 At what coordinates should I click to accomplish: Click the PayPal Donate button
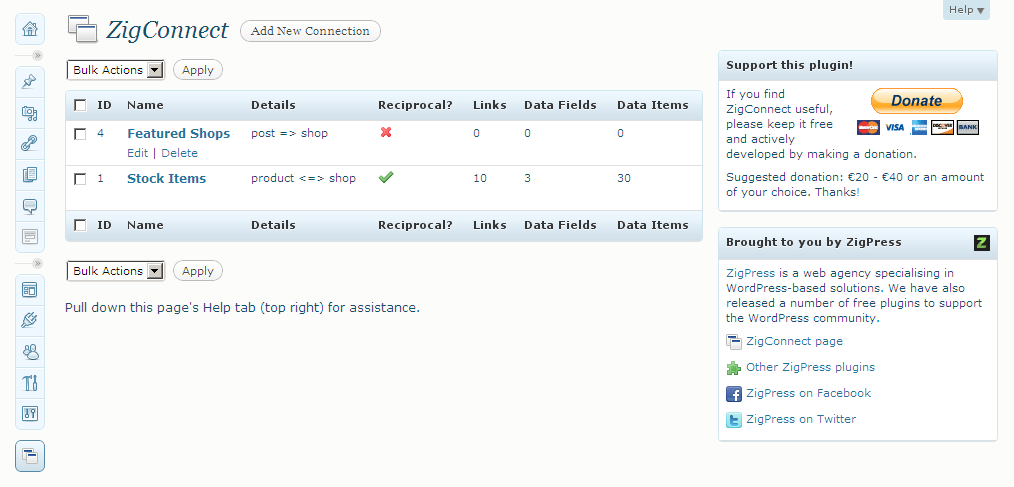click(916, 101)
